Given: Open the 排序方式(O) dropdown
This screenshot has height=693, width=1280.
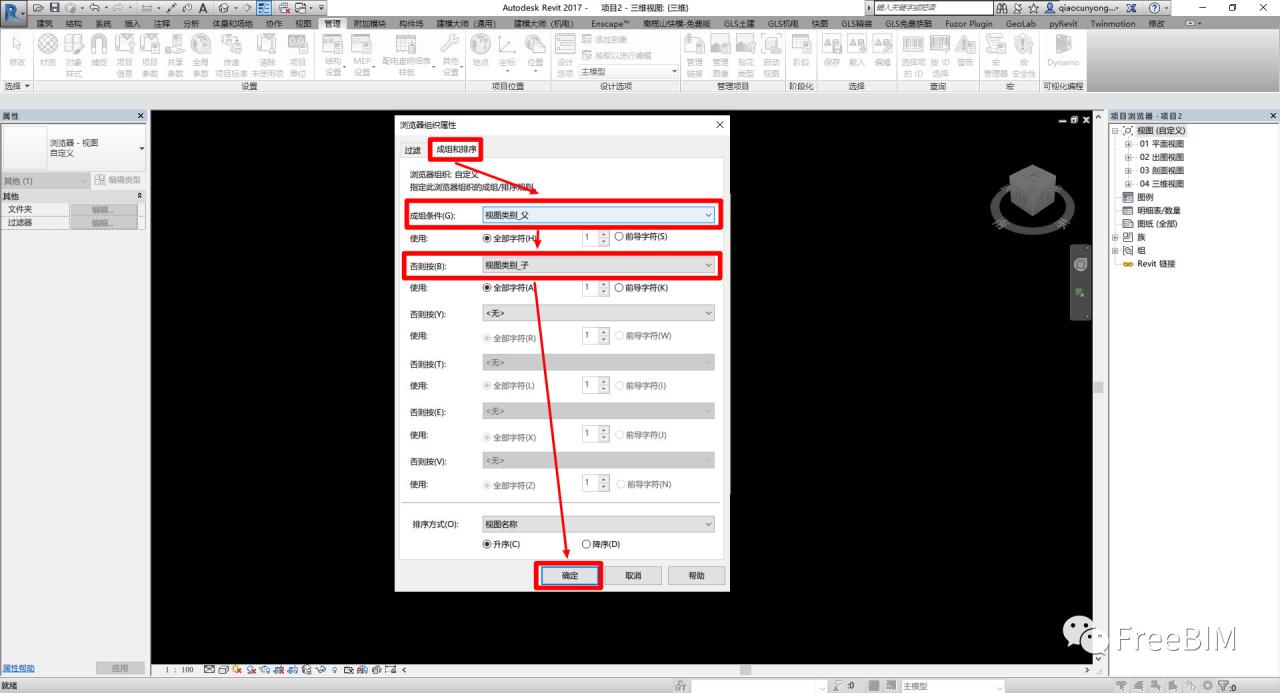Looking at the screenshot, I should [598, 524].
